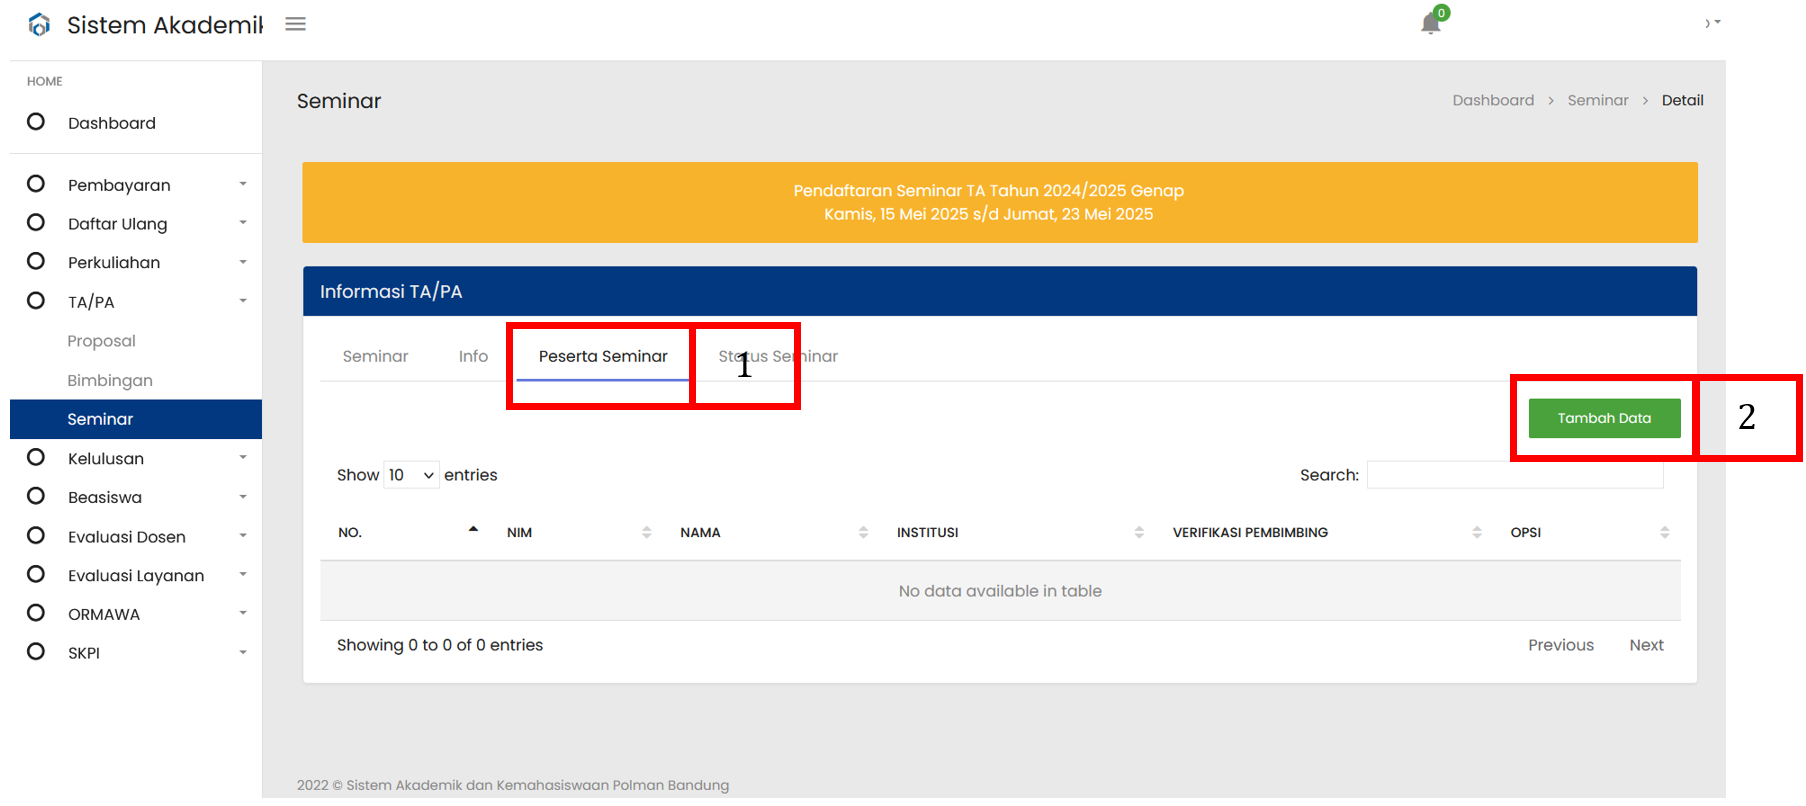The height and width of the screenshot is (806, 1806).
Task: Open the user profile dropdown arrow
Action: [x=1717, y=22]
